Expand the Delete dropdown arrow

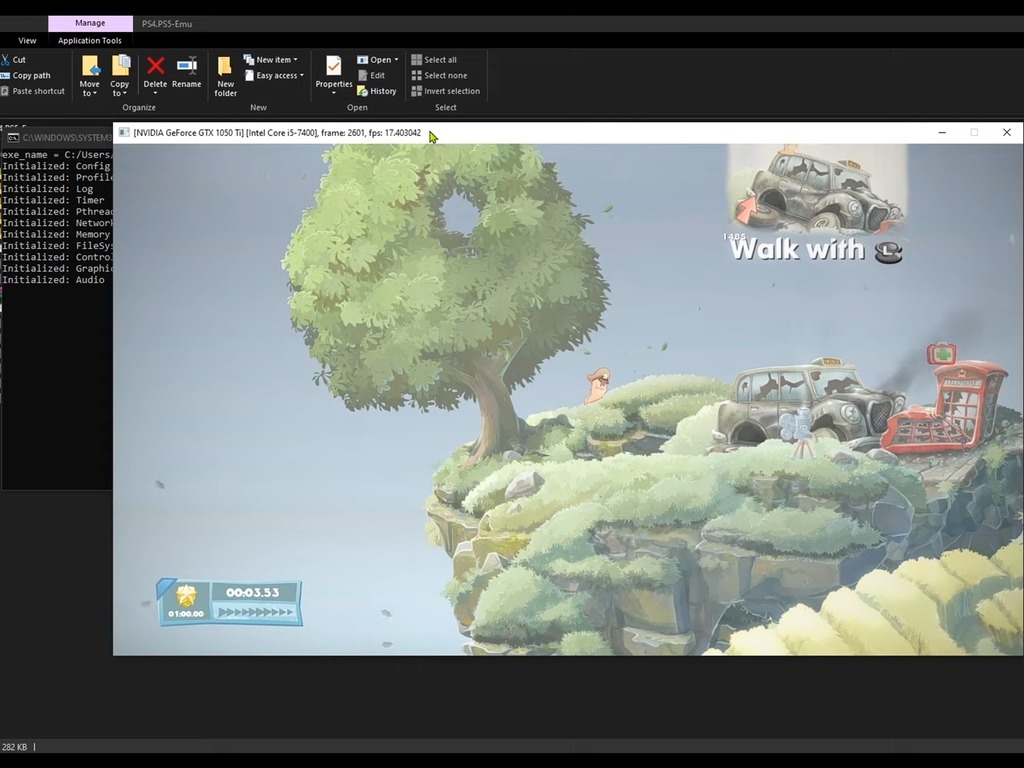(155, 93)
